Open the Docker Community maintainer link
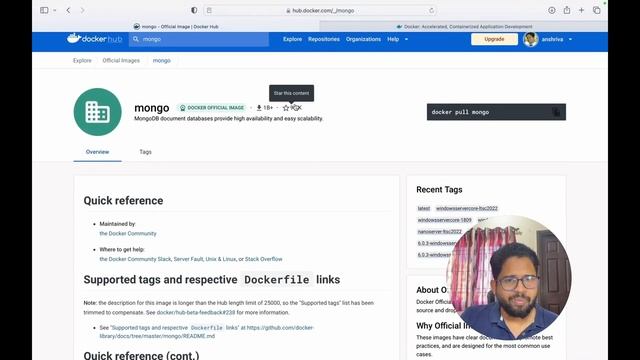The image size is (640, 360). pyautogui.click(x=128, y=233)
